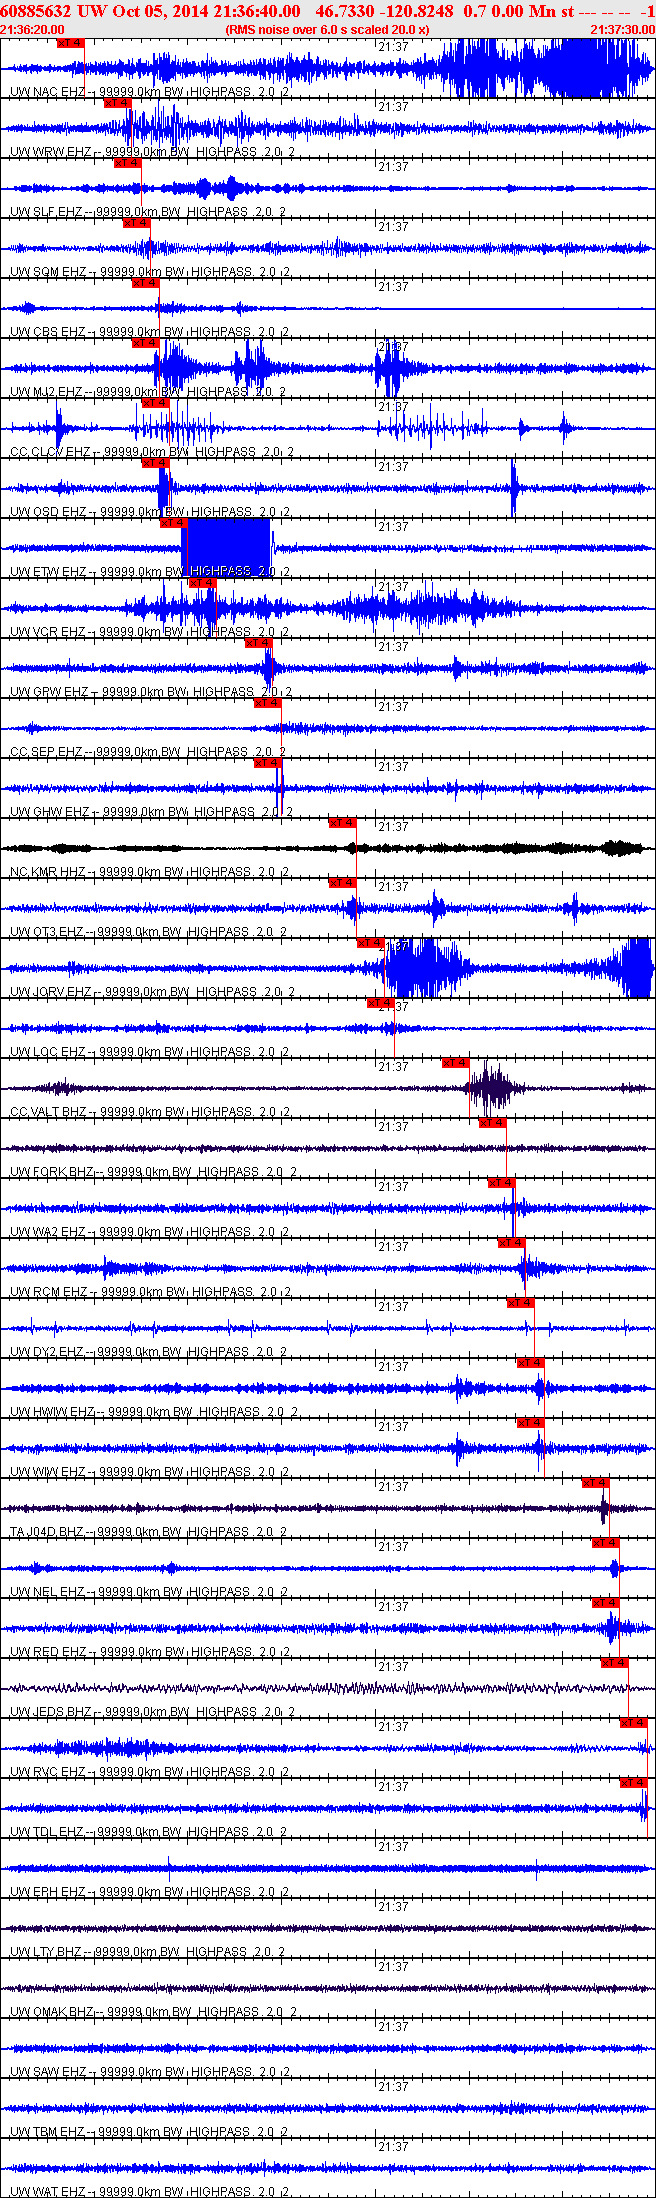Viewport: 656px width, 2198px height.
Task: Select the event ID 60885632 in header
Action: click(x=36, y=11)
